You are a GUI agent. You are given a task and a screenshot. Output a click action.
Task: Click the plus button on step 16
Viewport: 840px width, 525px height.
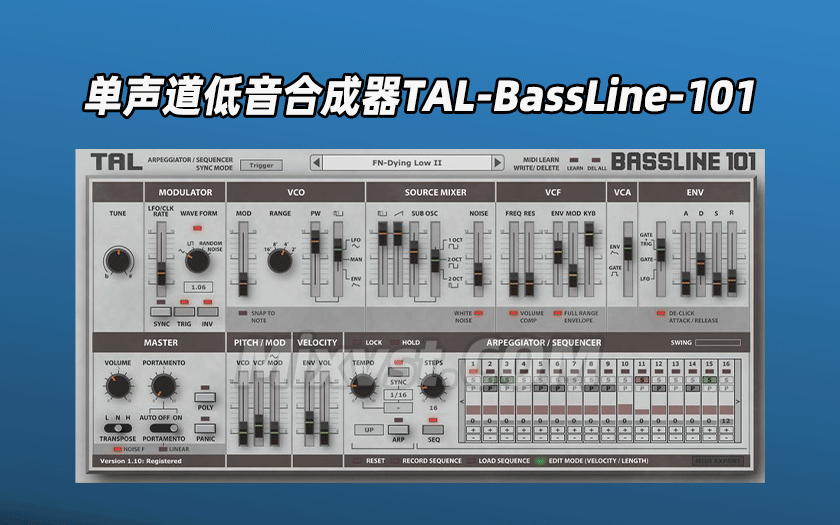pyautogui.click(x=726, y=430)
